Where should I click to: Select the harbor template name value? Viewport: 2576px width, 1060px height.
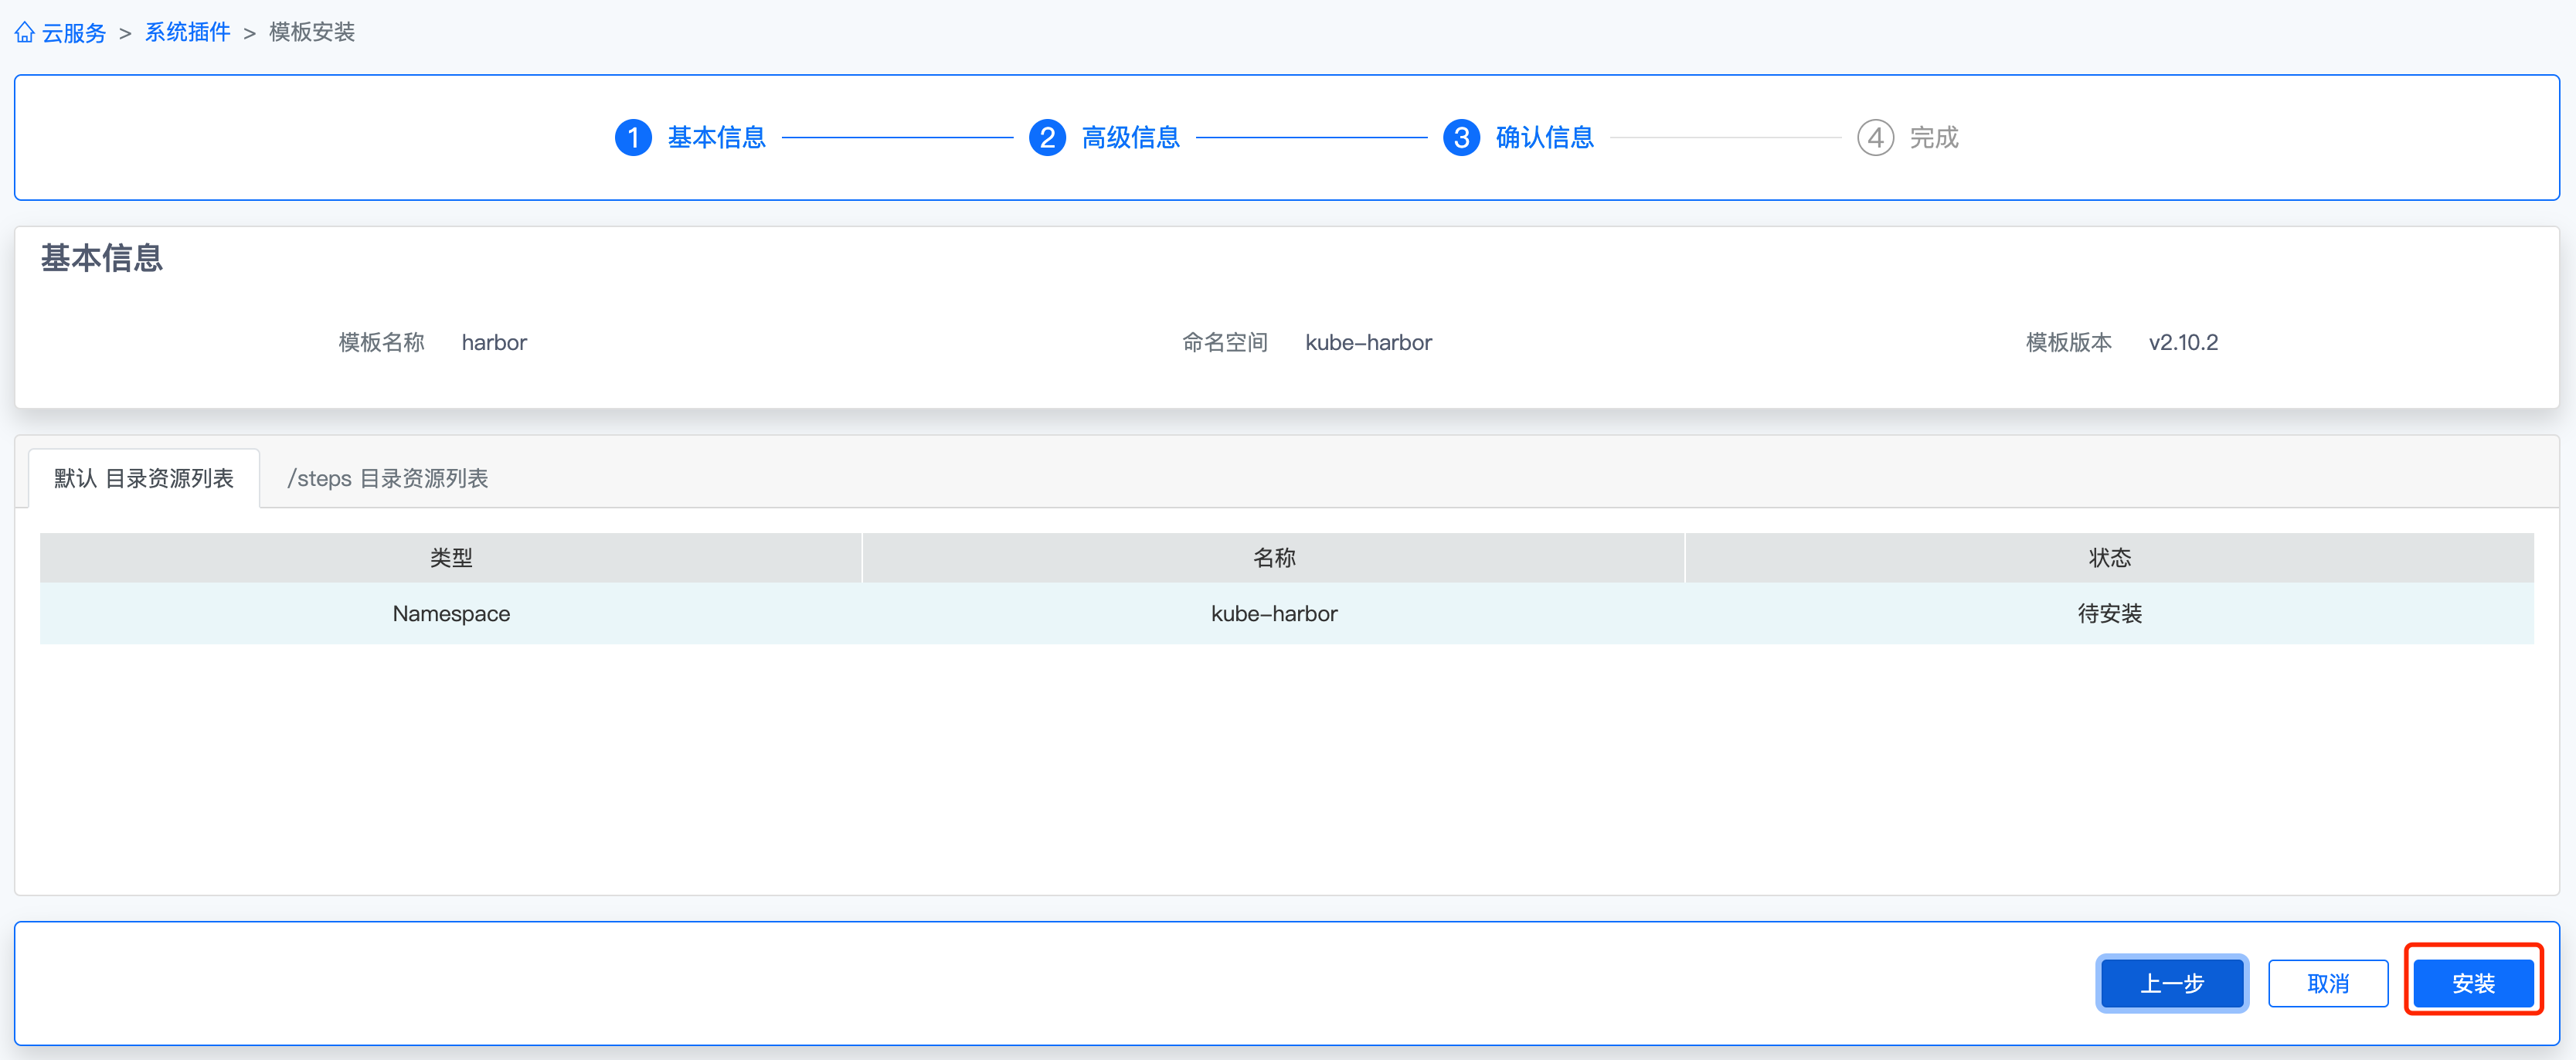(494, 342)
